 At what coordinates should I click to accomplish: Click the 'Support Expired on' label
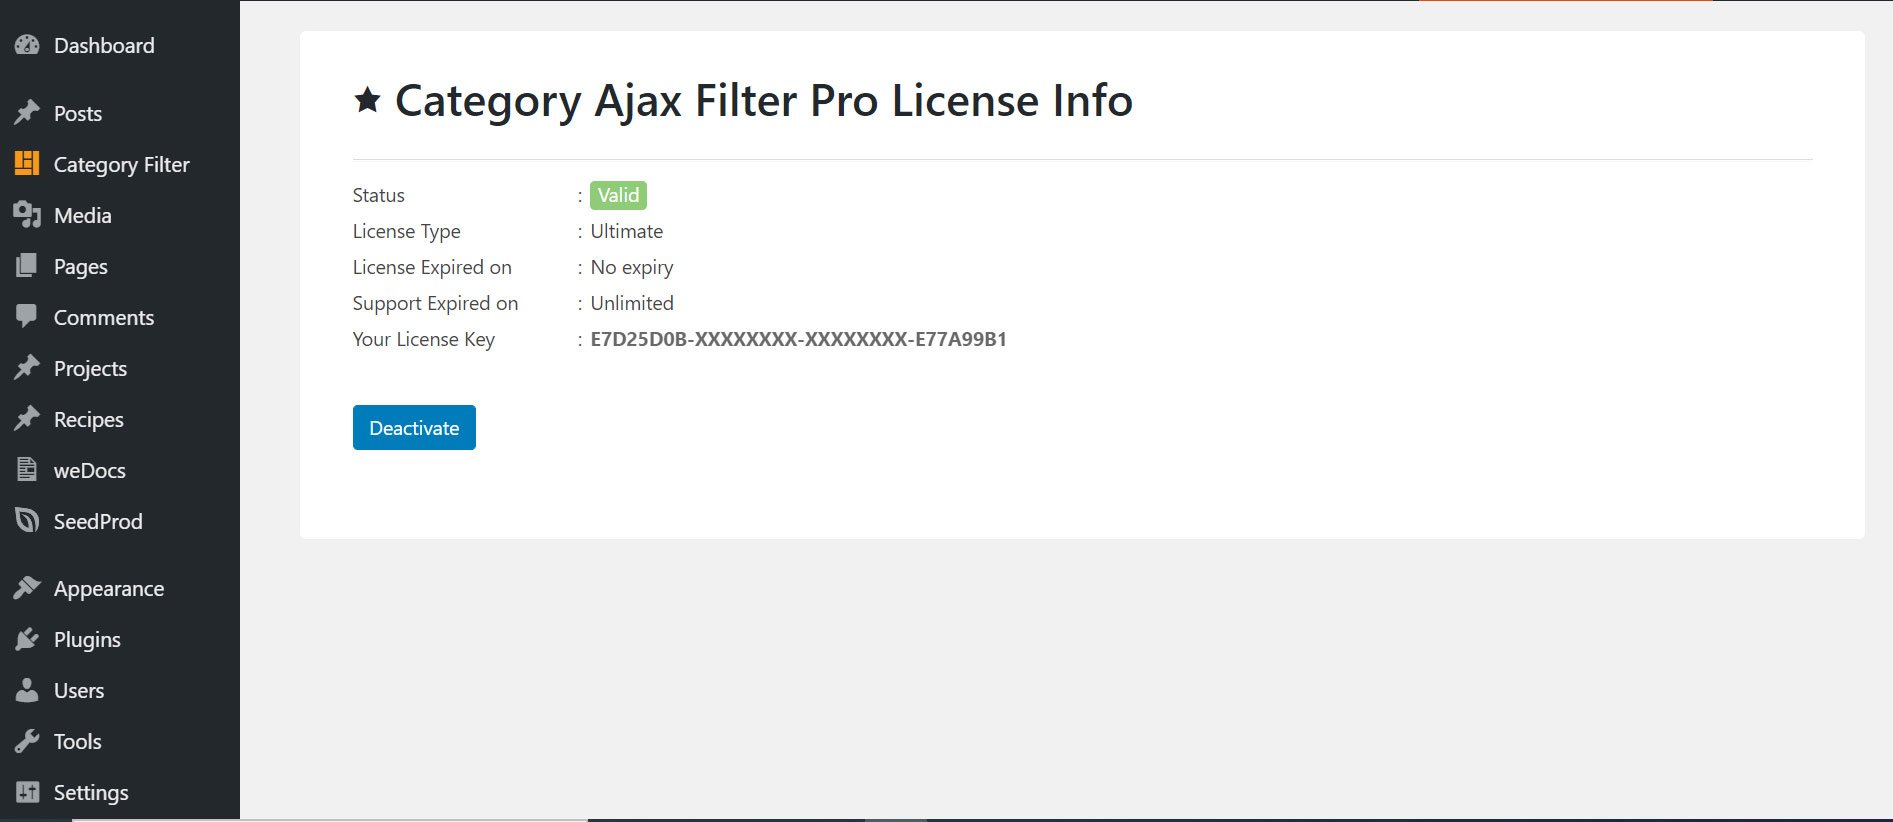coord(435,303)
